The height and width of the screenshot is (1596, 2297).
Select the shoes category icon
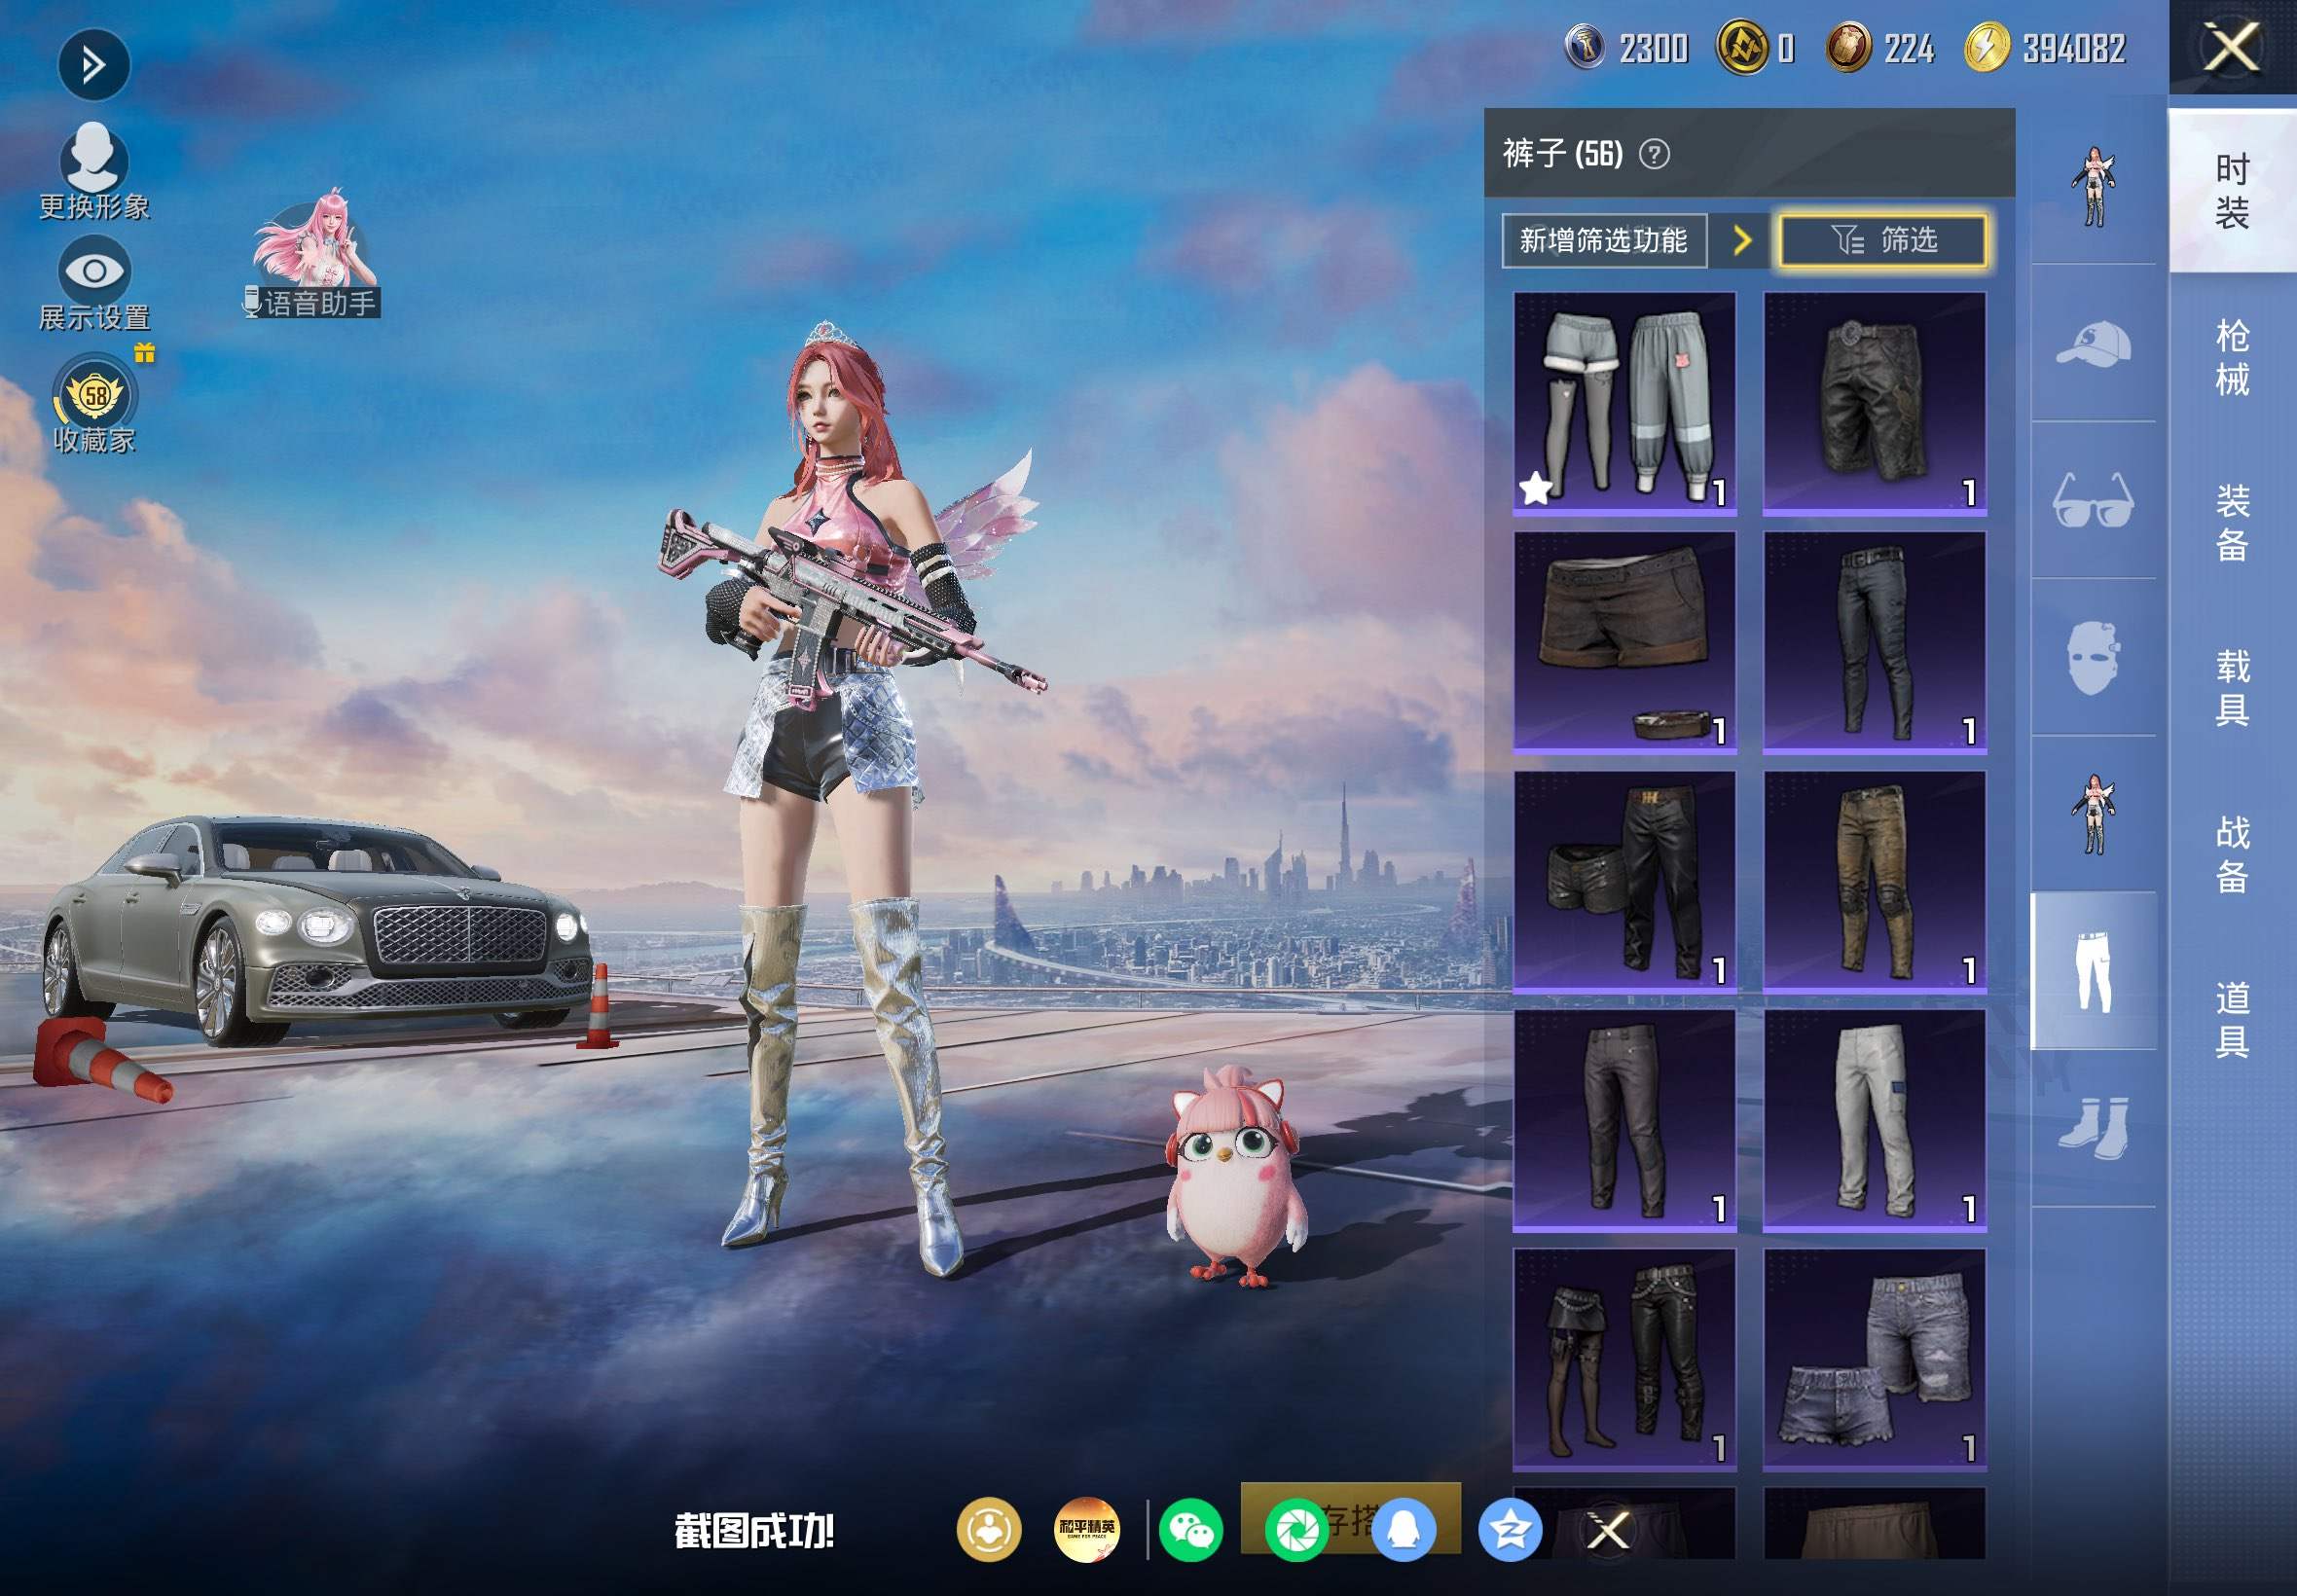click(2093, 1128)
